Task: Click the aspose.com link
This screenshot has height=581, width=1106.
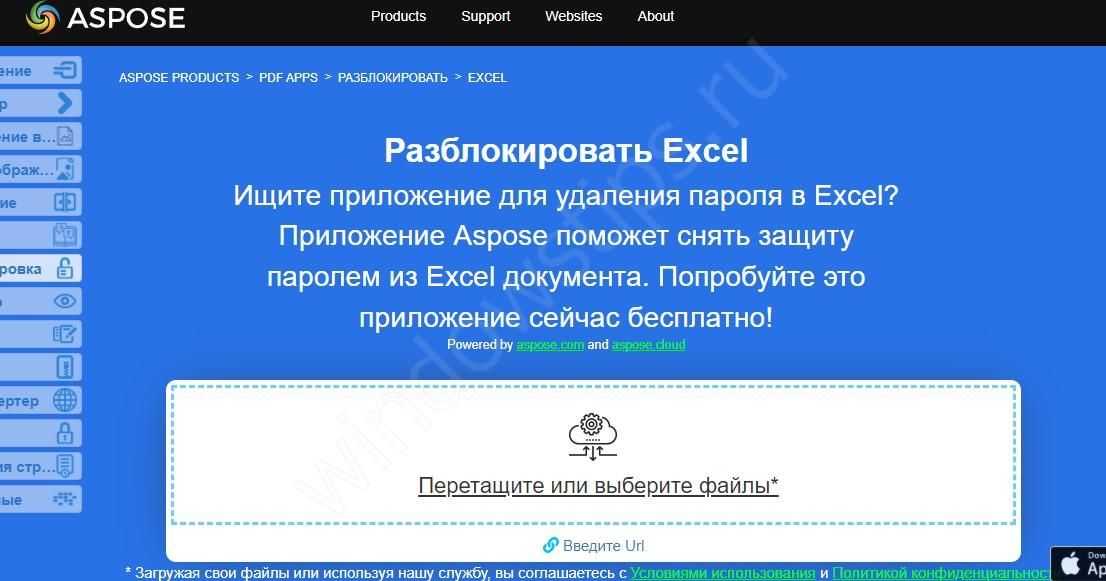Action: tap(549, 344)
